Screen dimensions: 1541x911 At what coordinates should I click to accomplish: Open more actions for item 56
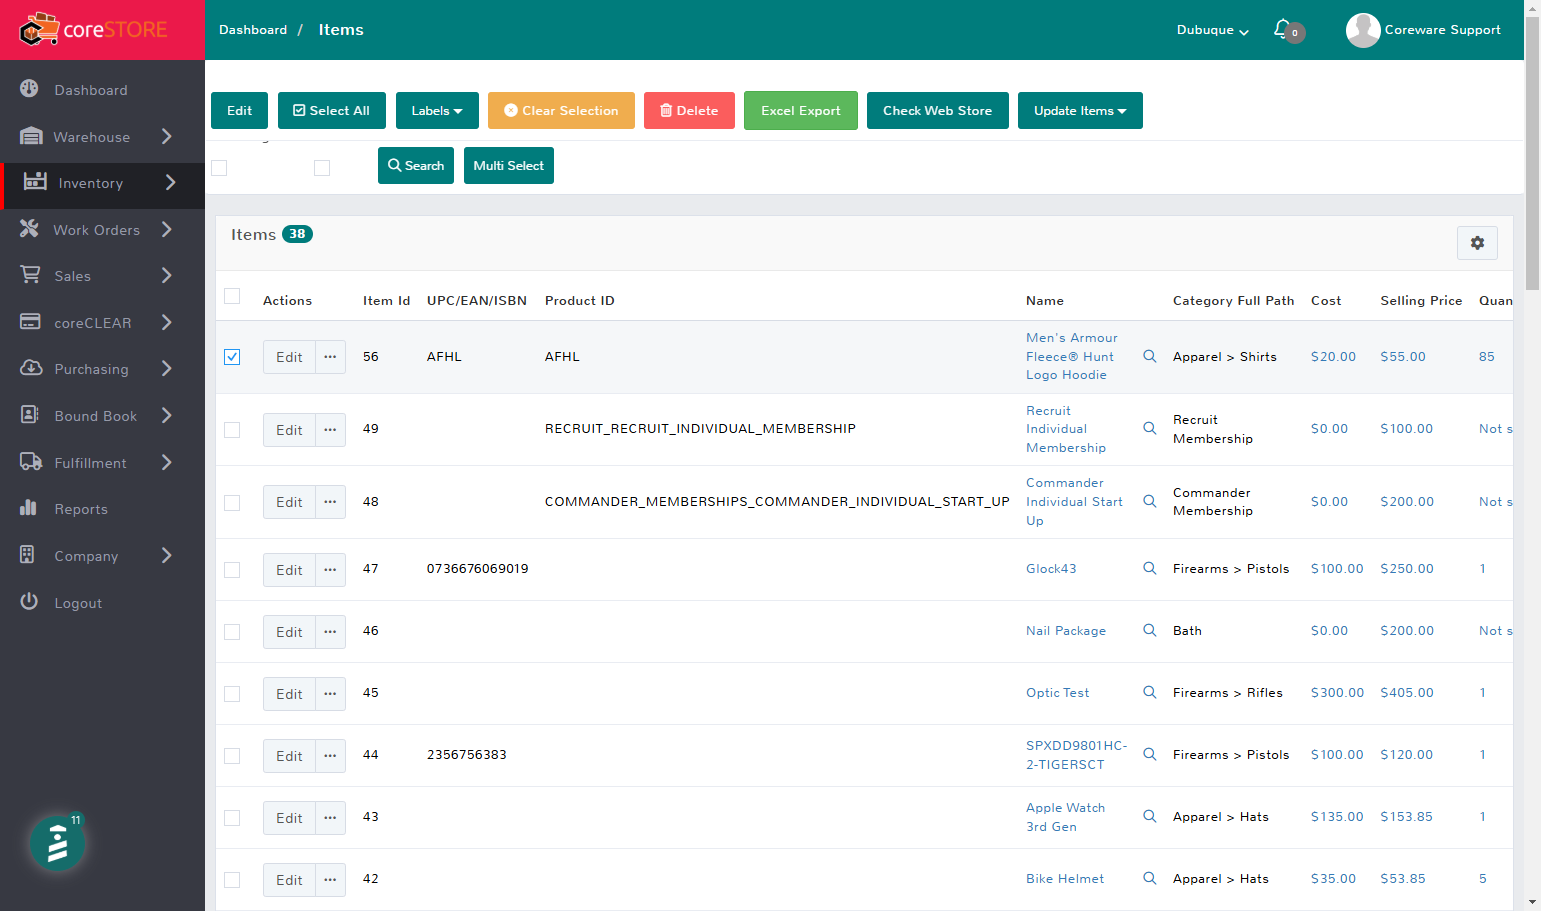point(330,357)
